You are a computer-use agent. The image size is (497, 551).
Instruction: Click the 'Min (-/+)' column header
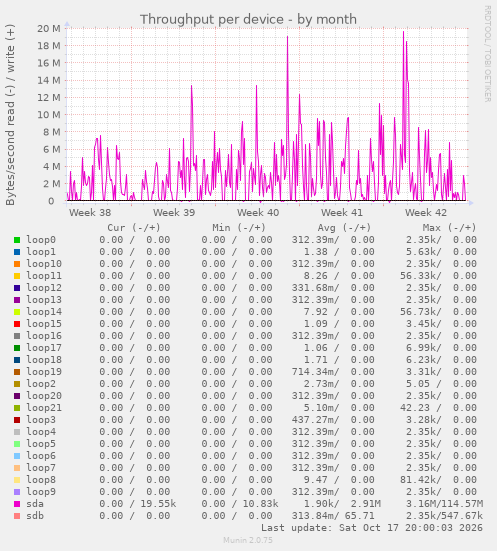[x=239, y=228]
